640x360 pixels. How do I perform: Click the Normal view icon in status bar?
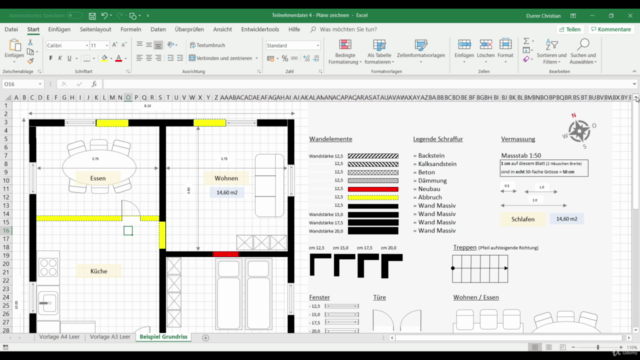coord(535,347)
